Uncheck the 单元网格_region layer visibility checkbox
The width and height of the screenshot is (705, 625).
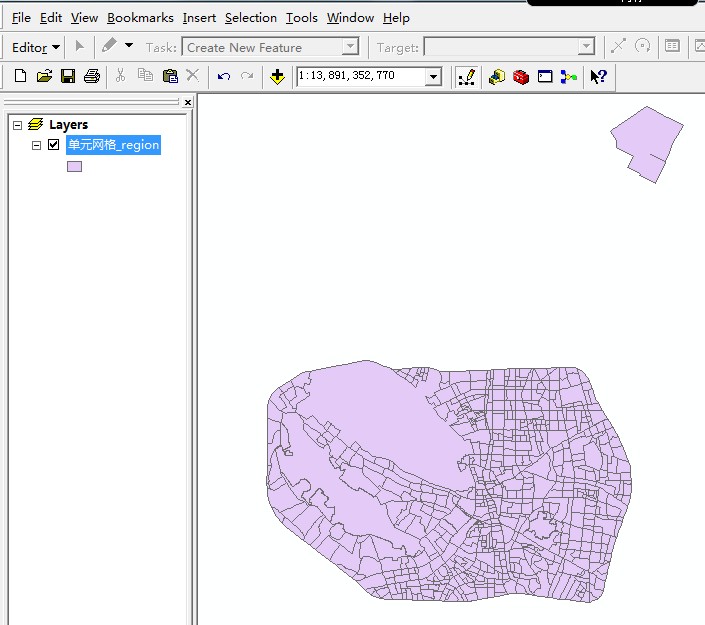(x=54, y=145)
